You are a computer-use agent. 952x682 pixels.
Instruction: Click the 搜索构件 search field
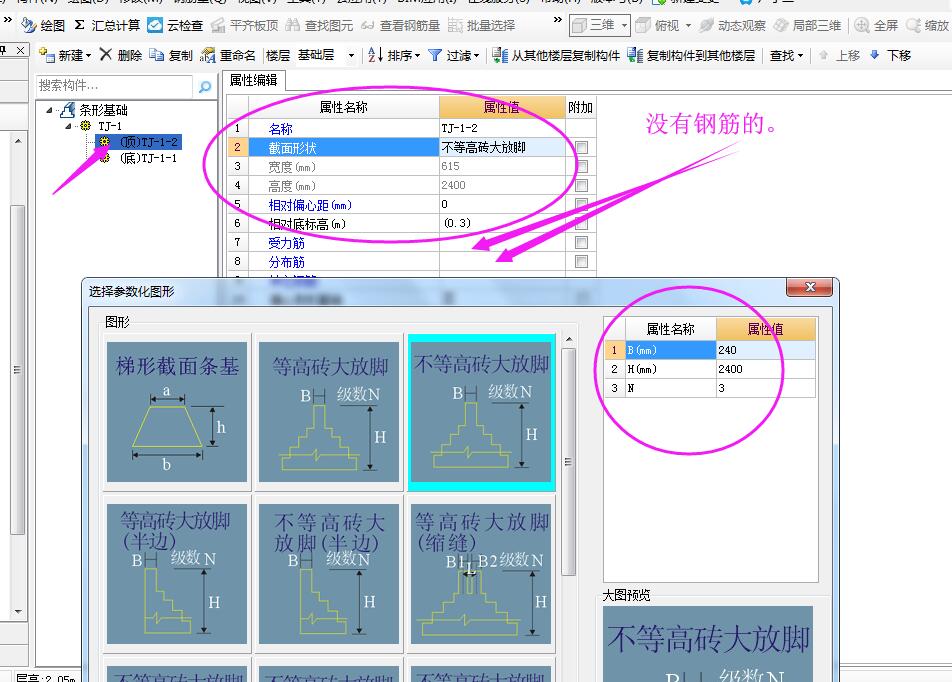click(114, 86)
